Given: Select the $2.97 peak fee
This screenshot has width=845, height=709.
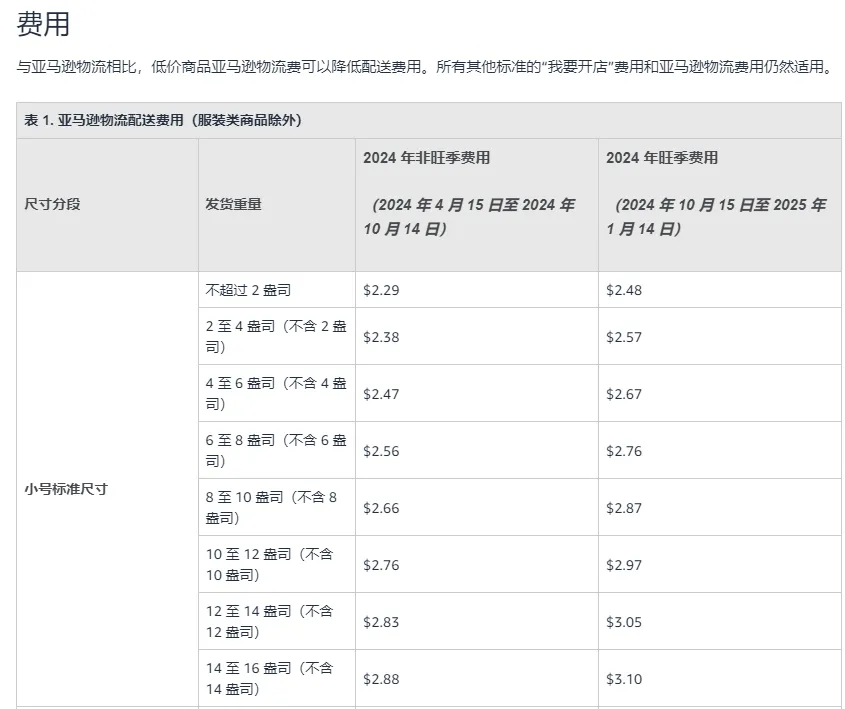Looking at the screenshot, I should [624, 565].
